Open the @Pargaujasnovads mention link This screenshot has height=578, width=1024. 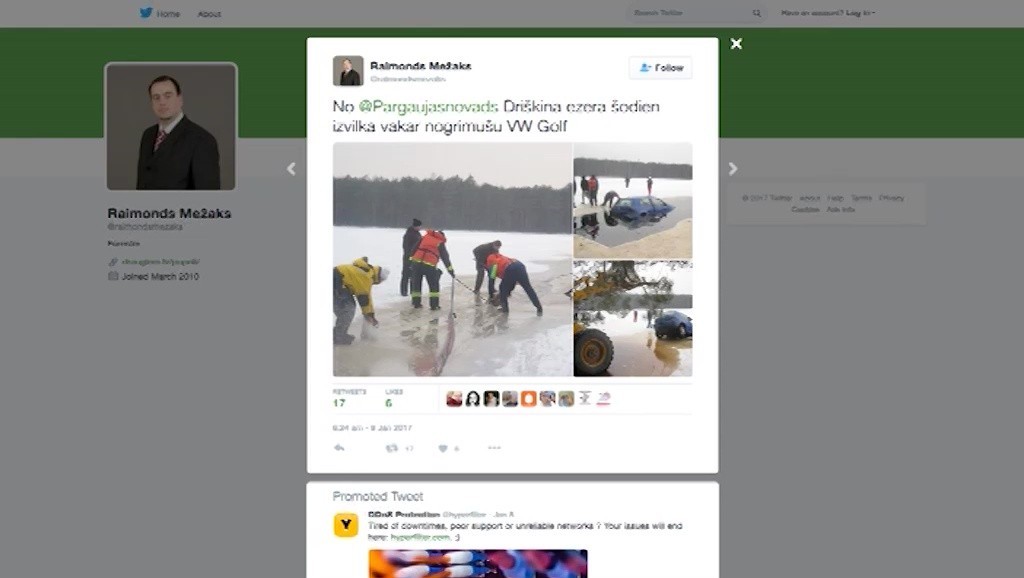[428, 106]
